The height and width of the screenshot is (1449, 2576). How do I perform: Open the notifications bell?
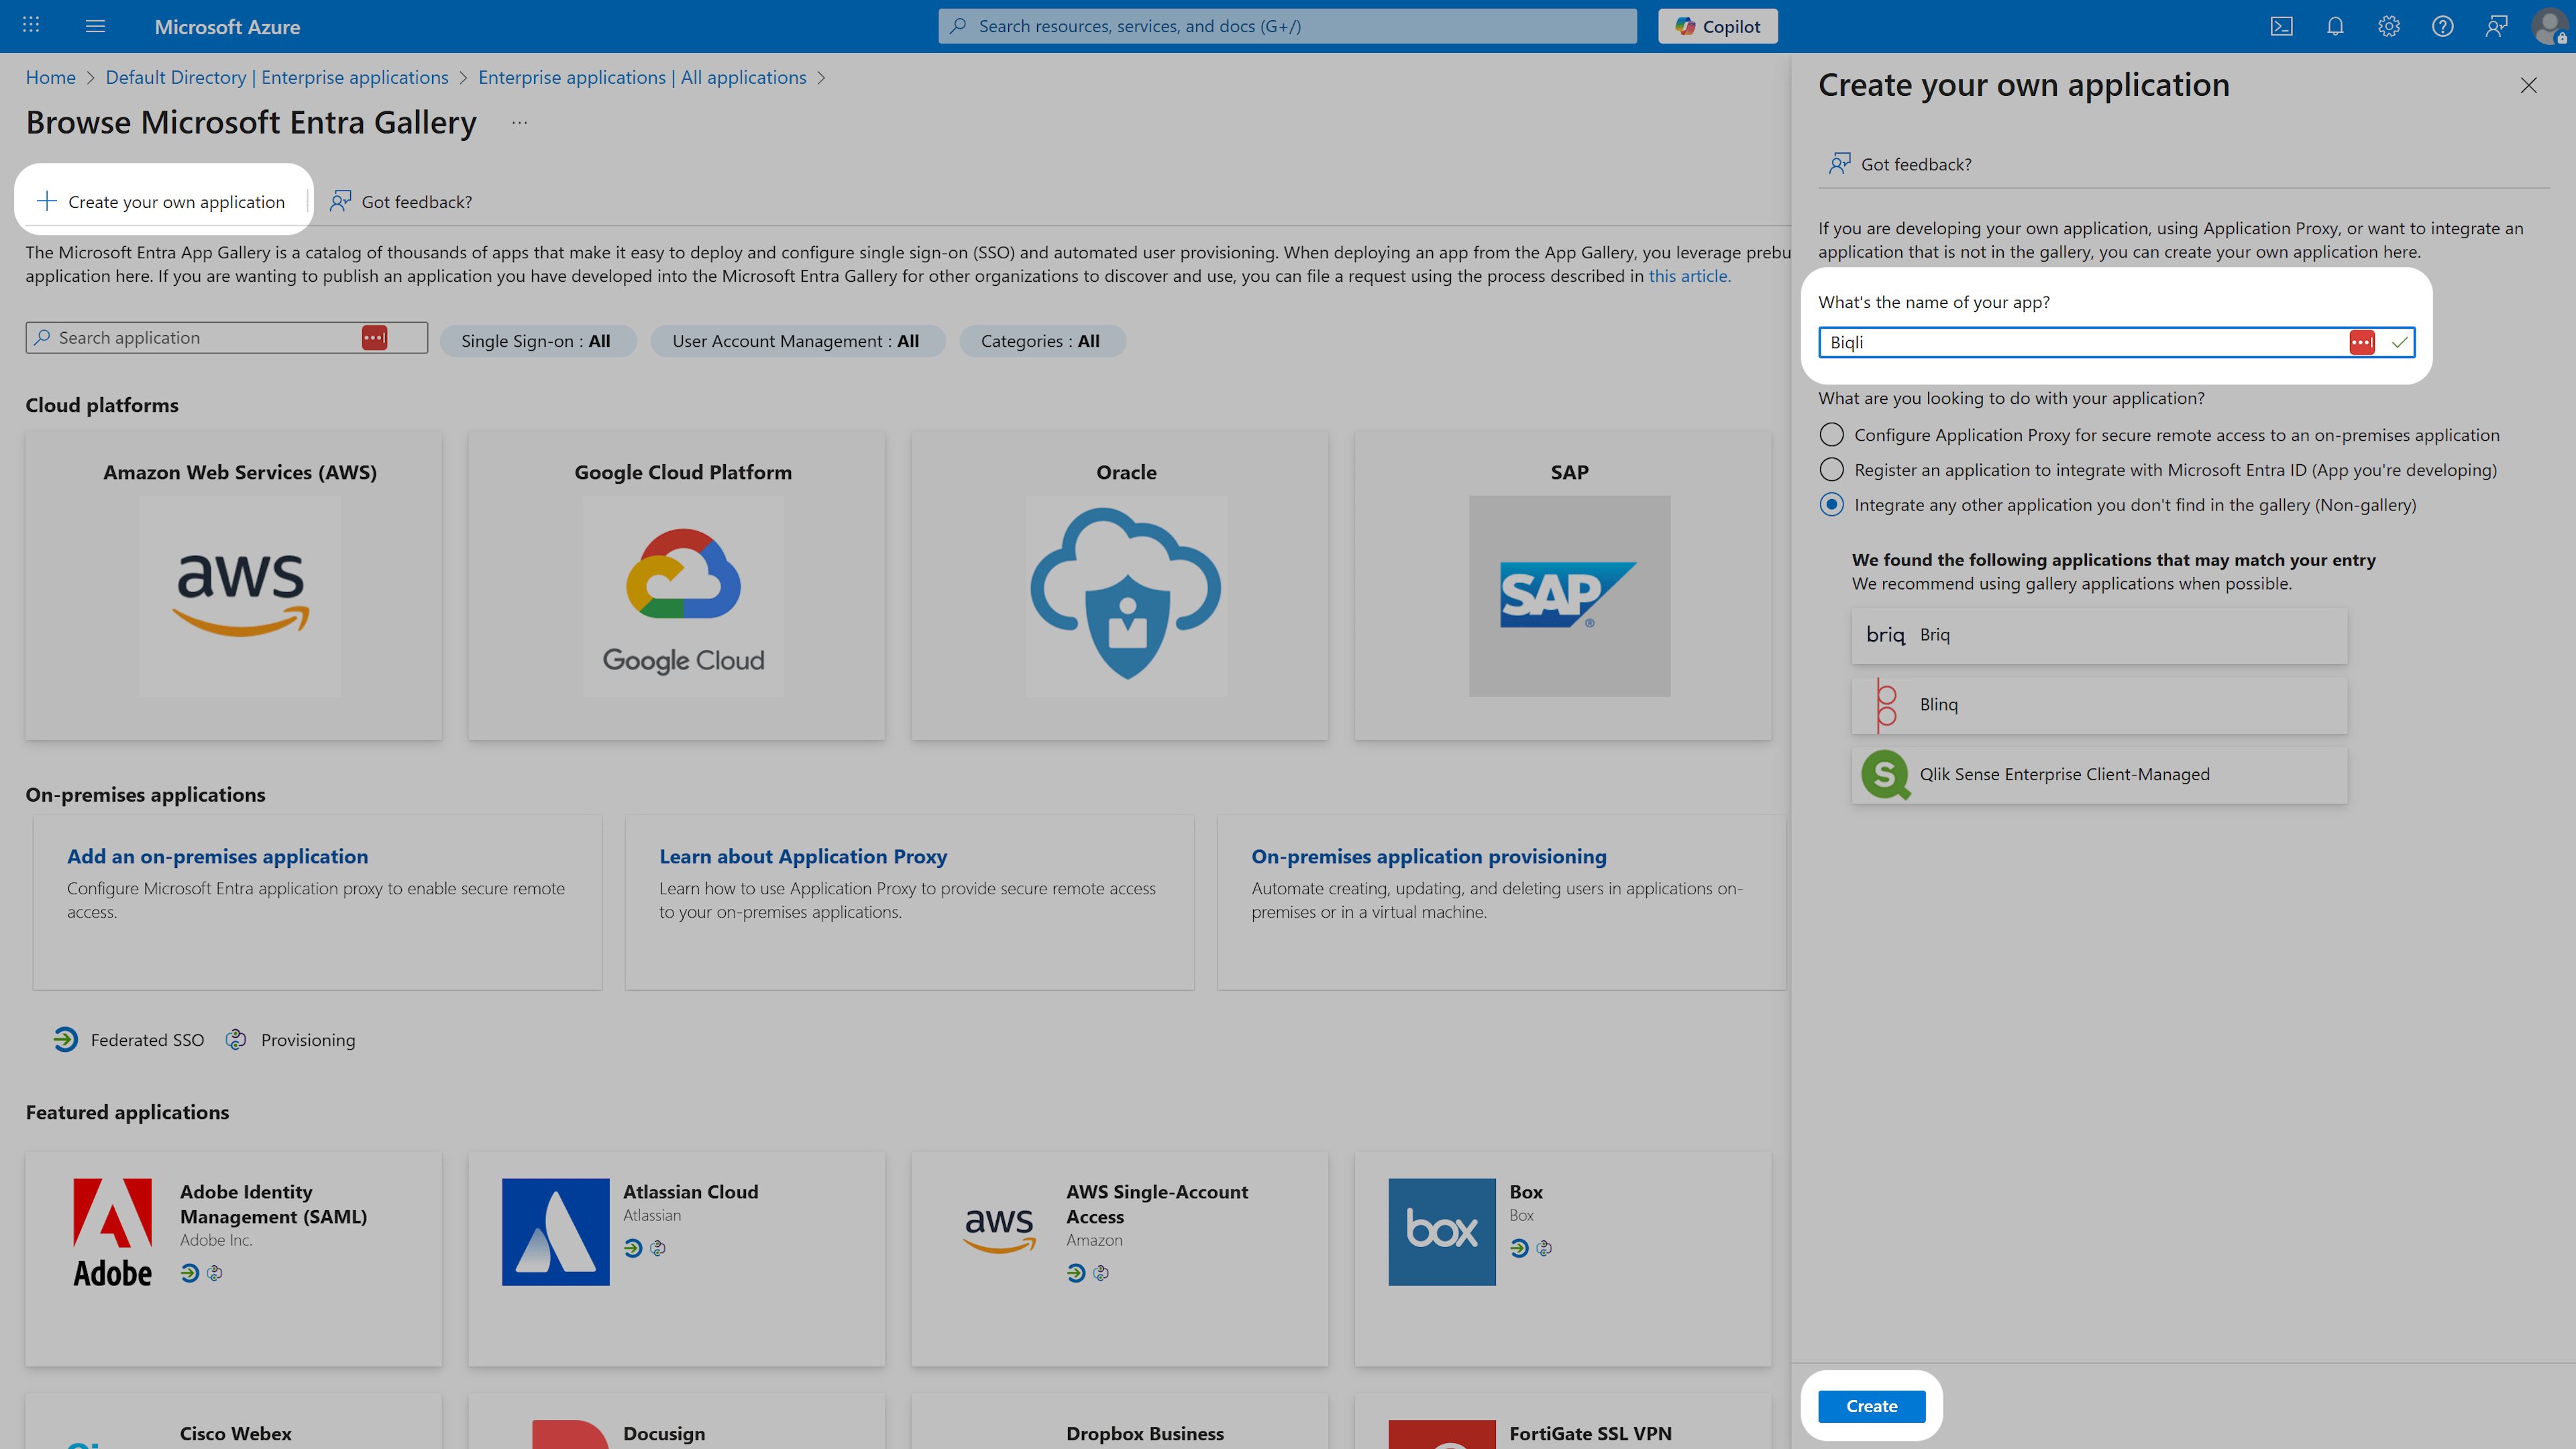[2335, 26]
